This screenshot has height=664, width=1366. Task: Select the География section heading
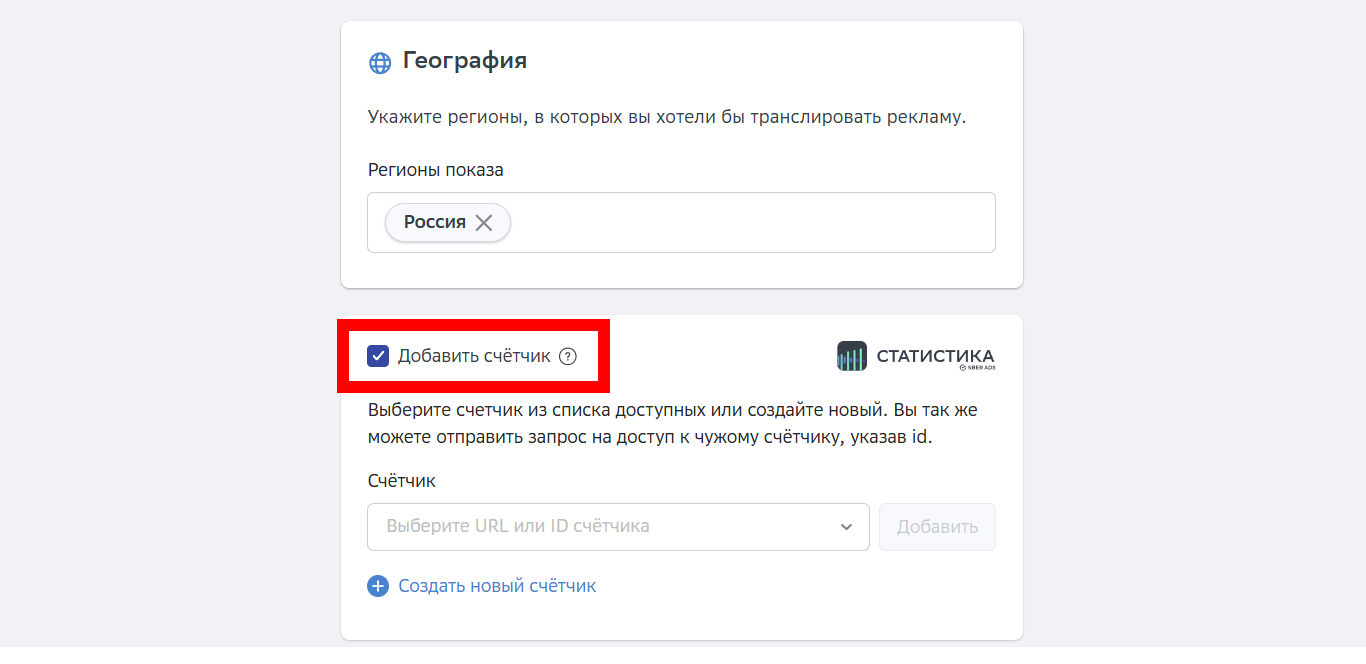(x=464, y=61)
